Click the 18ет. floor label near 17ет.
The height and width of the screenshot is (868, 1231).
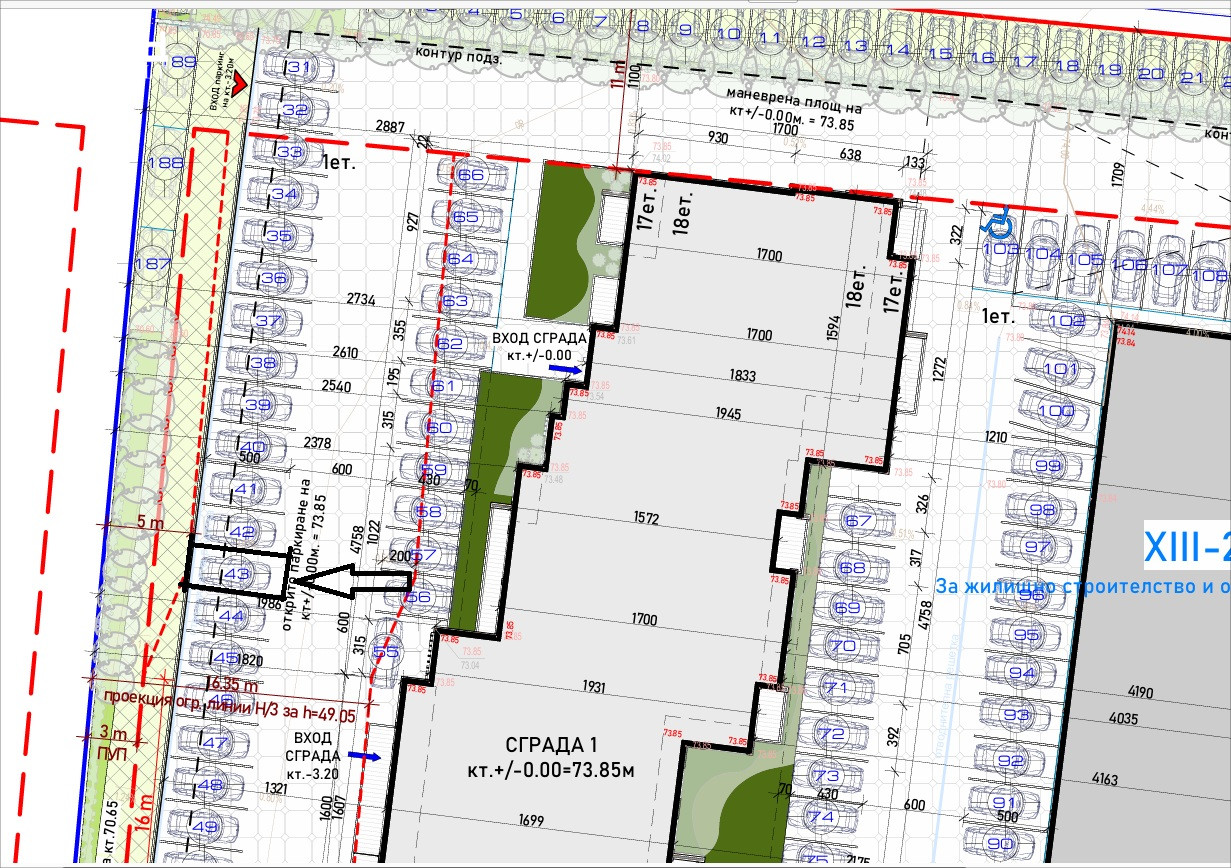[684, 213]
